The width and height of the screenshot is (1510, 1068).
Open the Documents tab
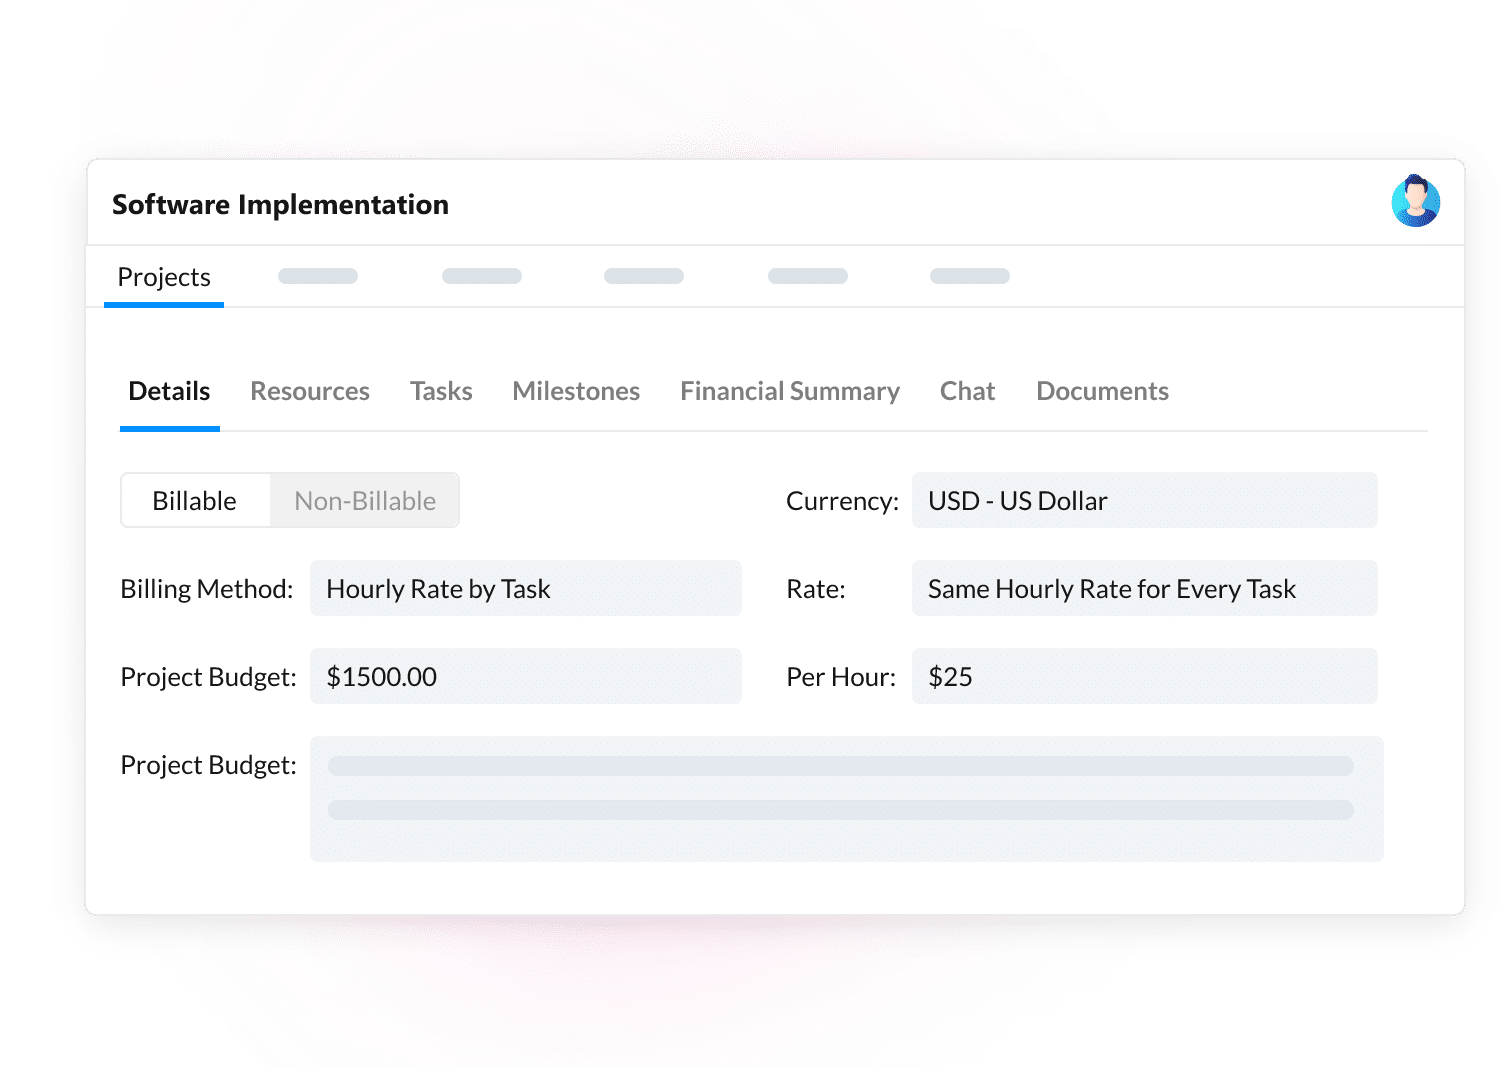point(1102,391)
